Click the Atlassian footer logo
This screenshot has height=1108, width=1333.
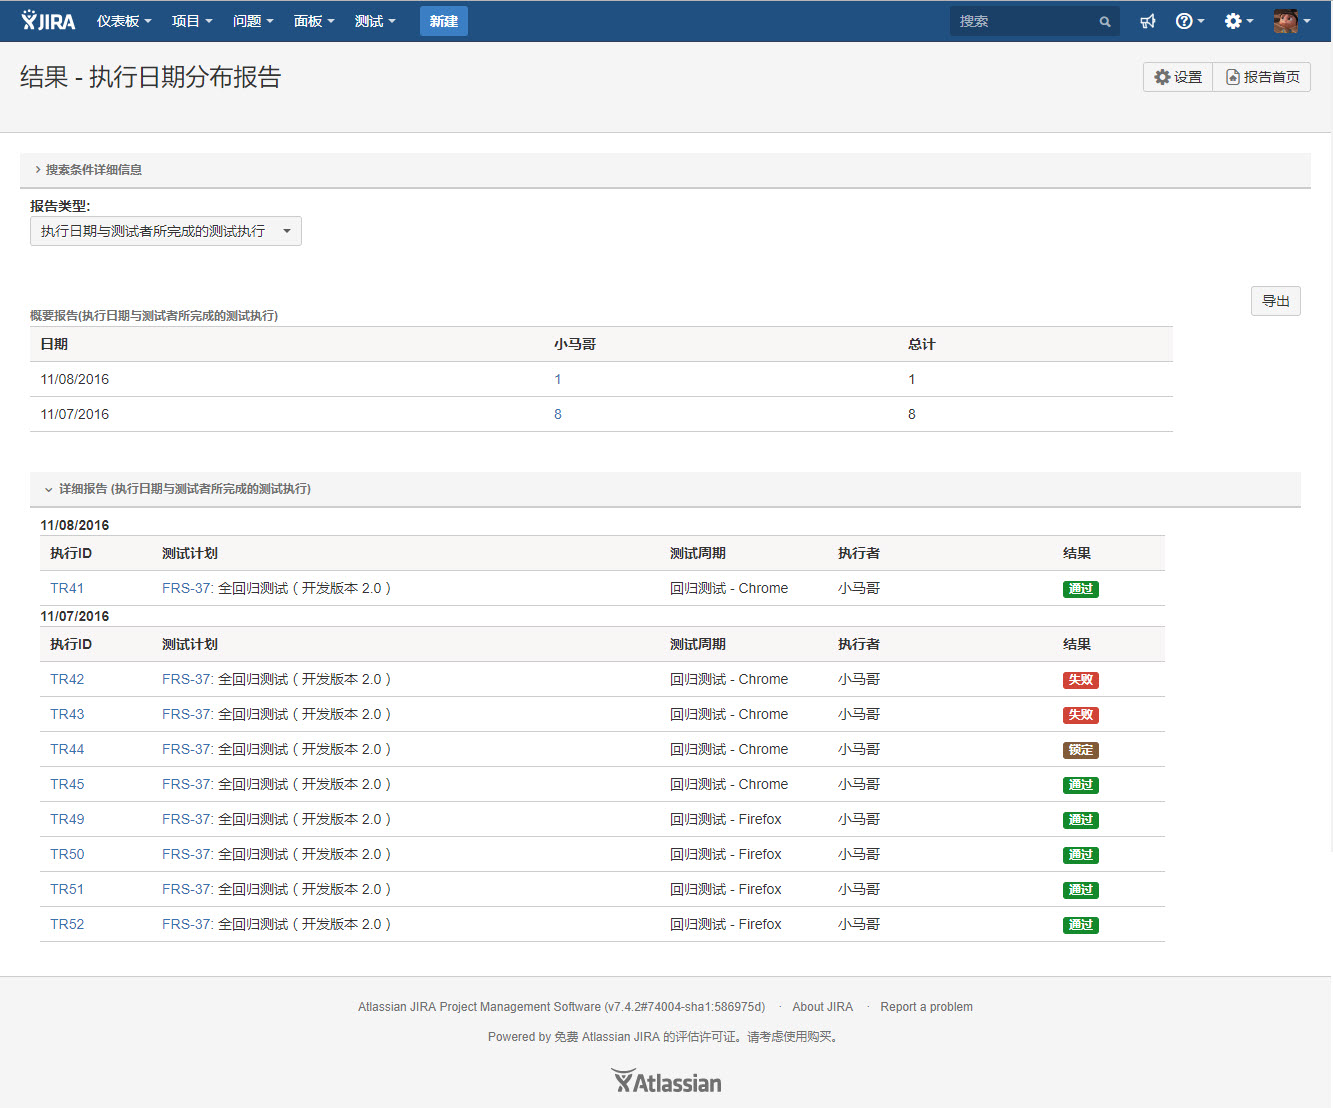(x=666, y=1081)
